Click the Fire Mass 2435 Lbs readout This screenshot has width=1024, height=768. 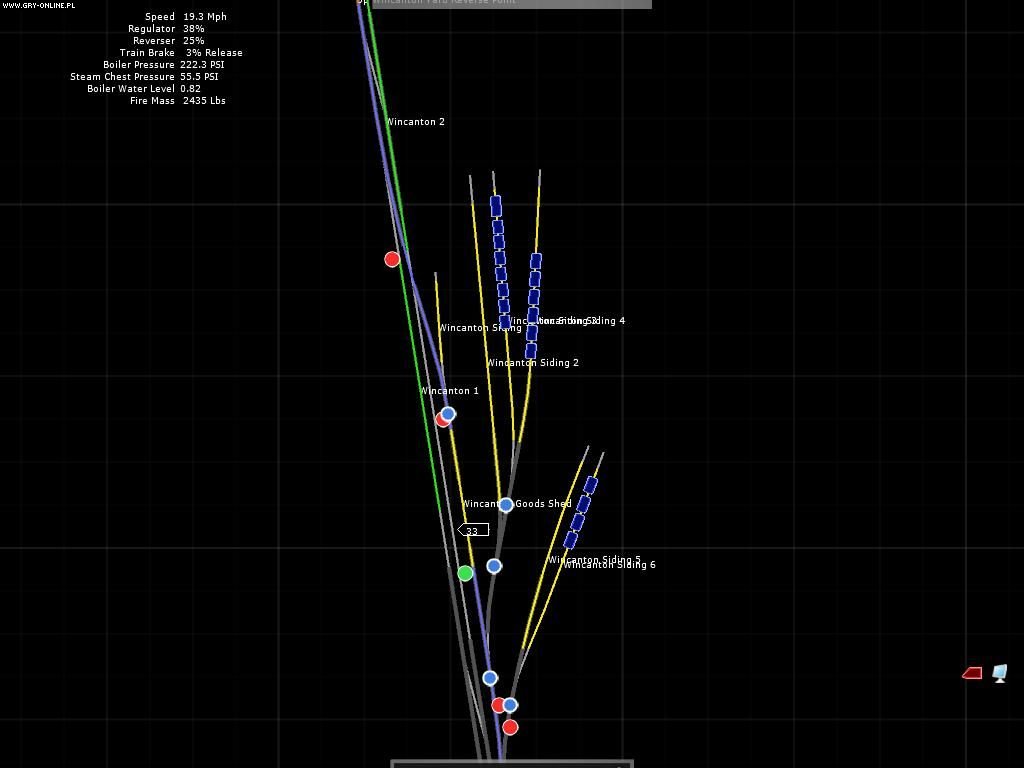click(x=178, y=101)
